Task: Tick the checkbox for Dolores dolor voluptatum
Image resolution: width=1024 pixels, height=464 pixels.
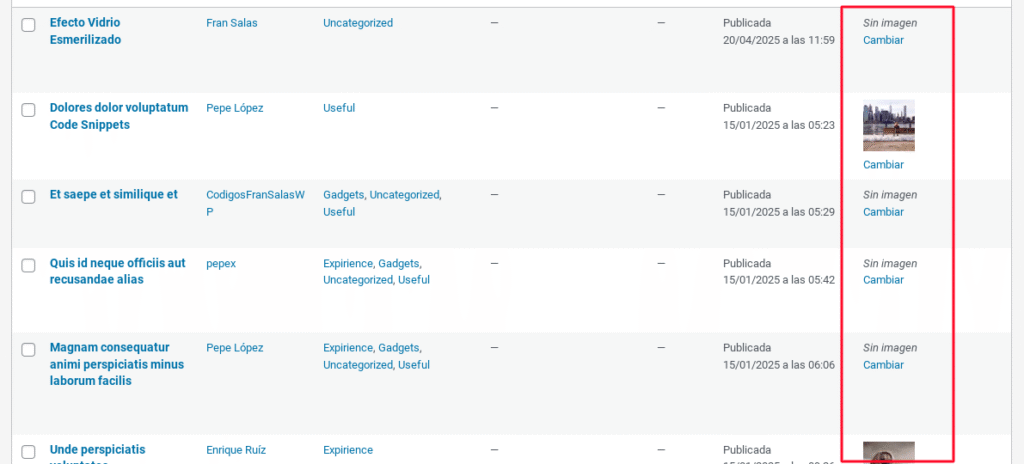Action: [28, 110]
